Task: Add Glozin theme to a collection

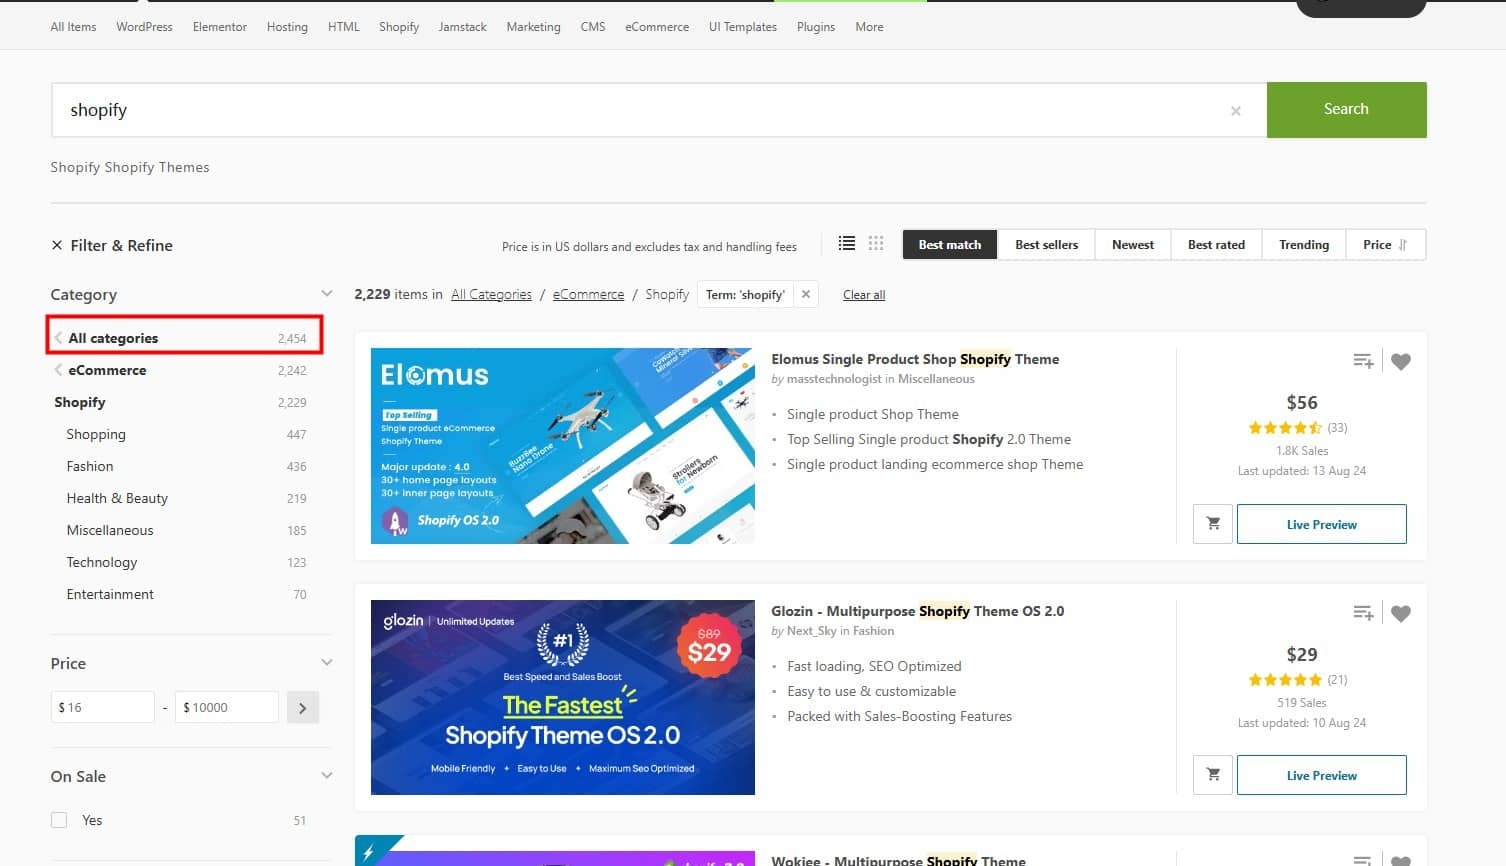Action: (x=1363, y=613)
